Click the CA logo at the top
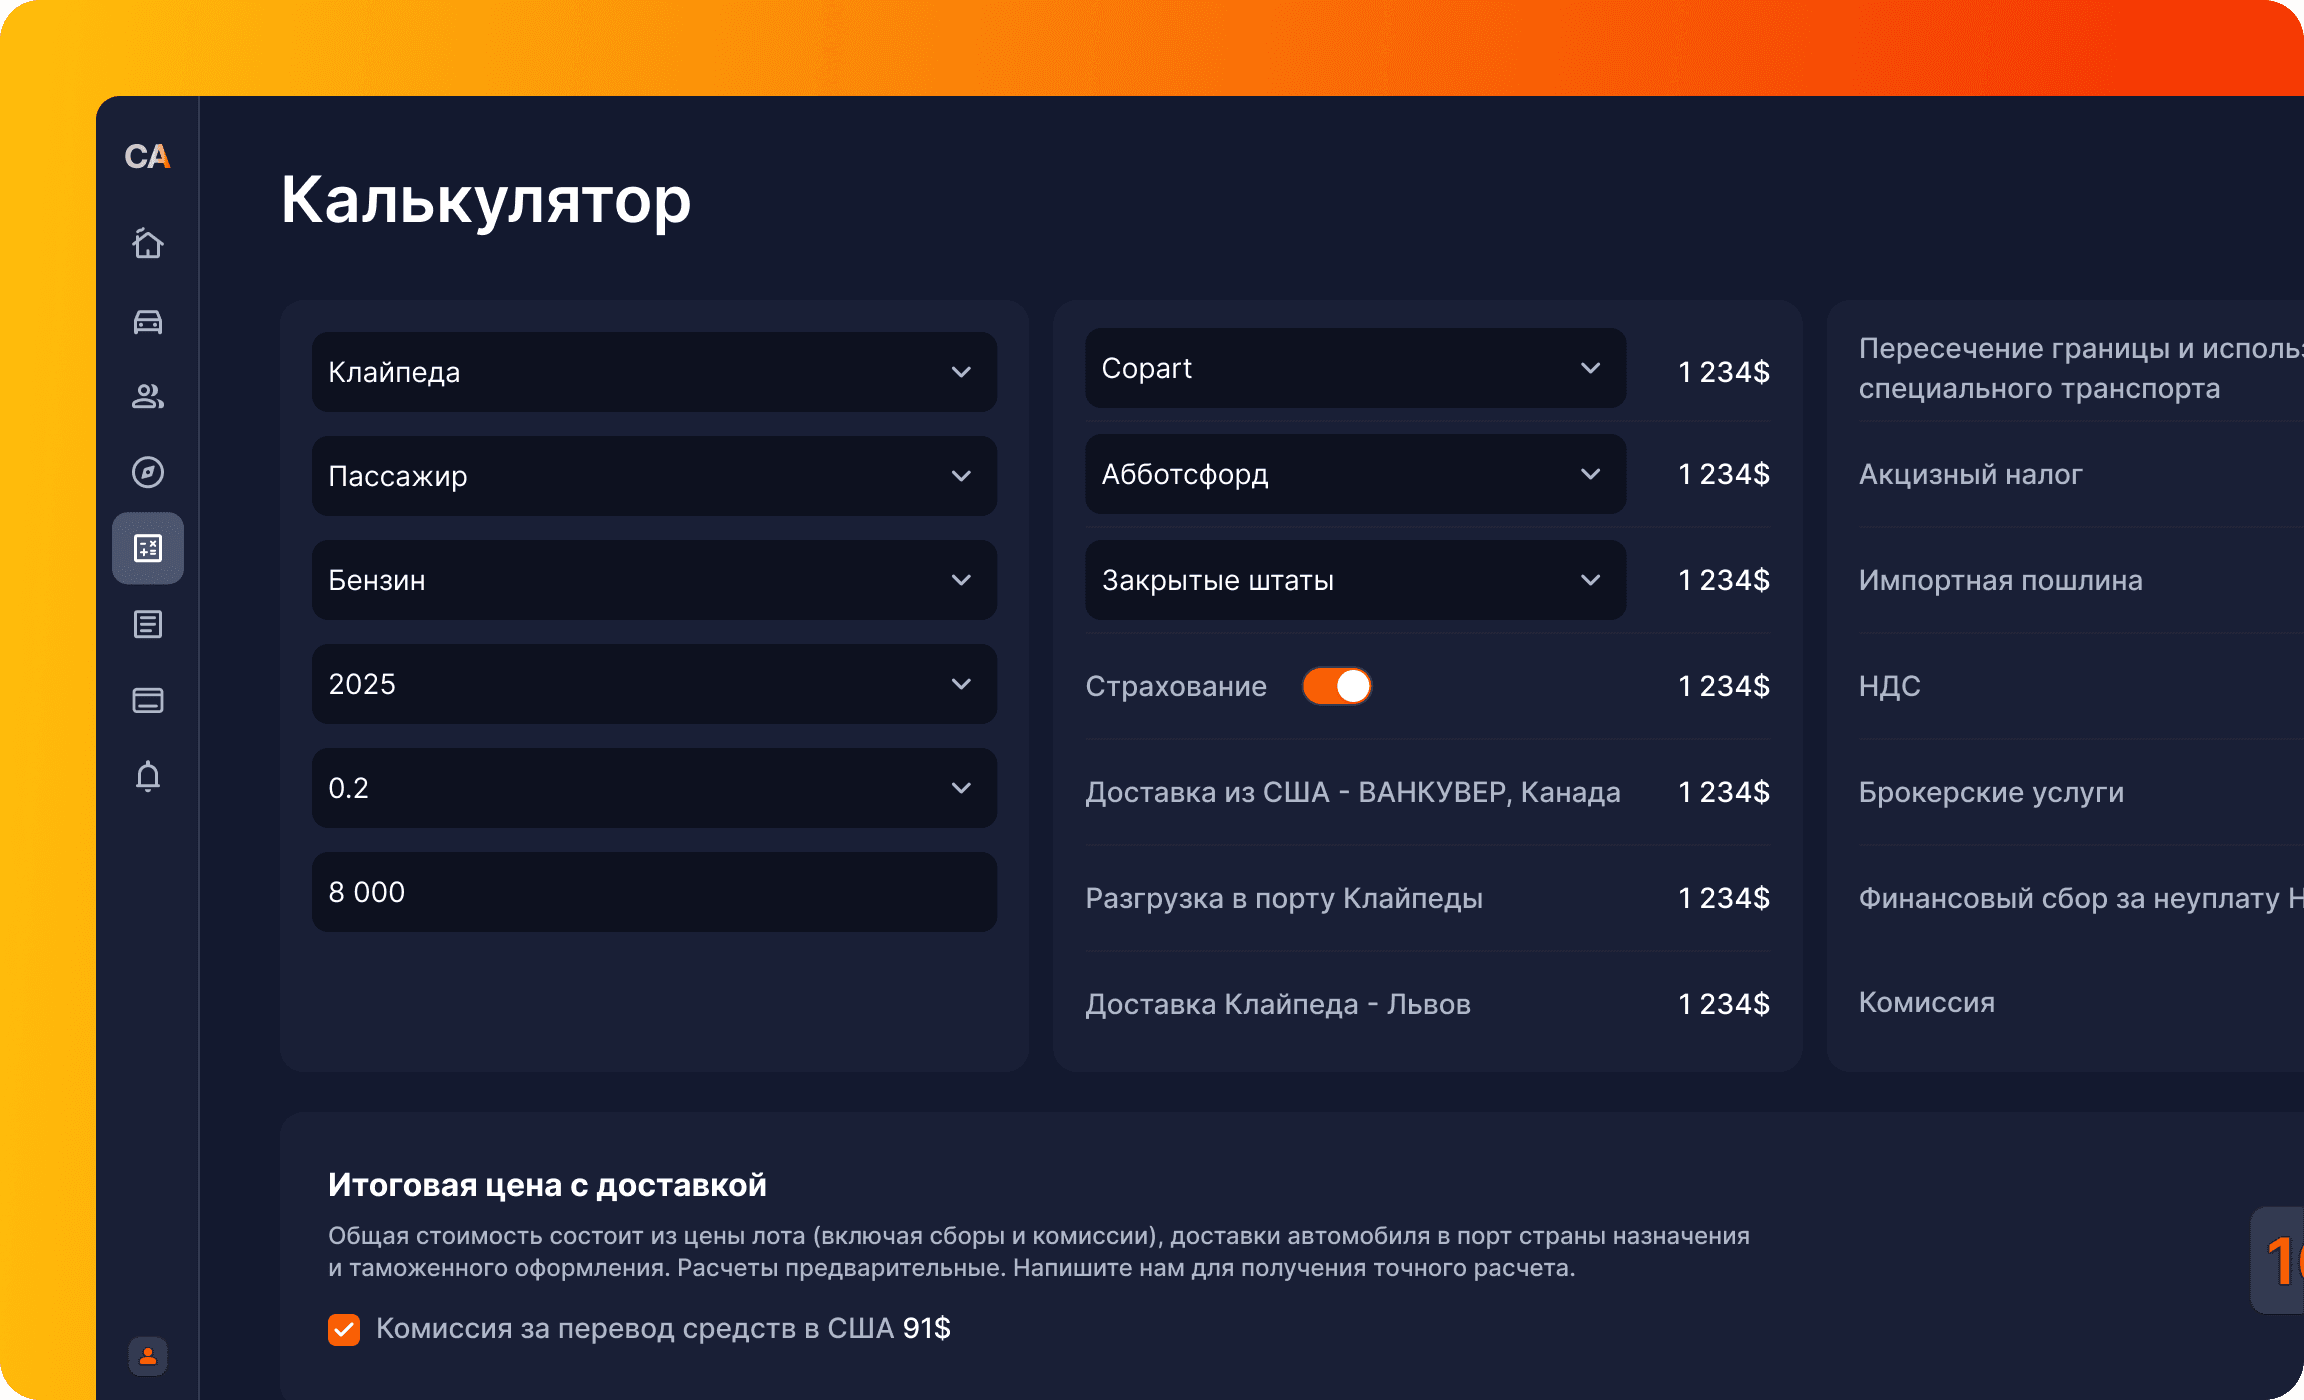2304x1400 pixels. click(146, 156)
